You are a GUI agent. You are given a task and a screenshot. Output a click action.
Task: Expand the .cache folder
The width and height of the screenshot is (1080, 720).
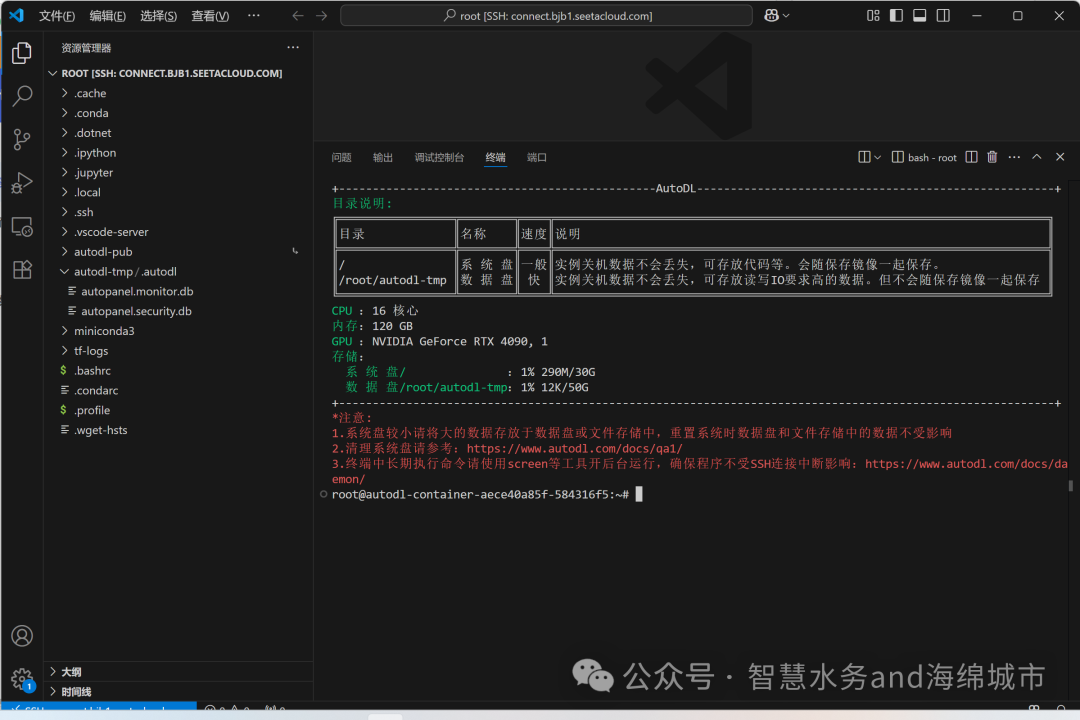[178, 93]
